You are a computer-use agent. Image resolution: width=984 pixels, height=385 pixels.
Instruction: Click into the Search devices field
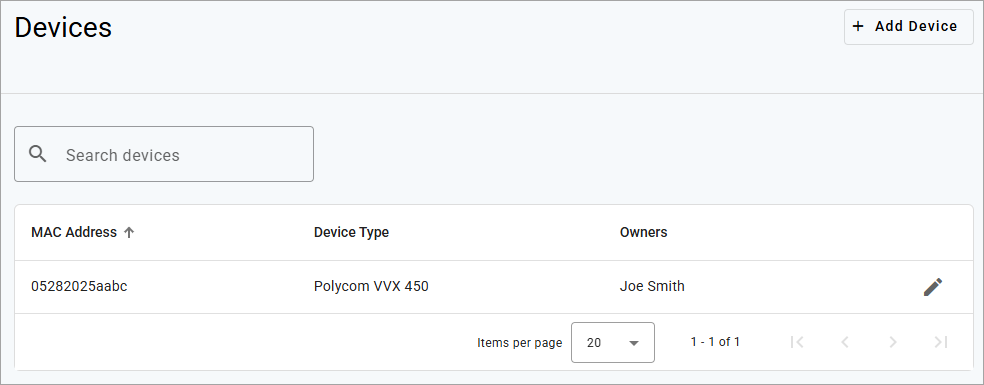[x=164, y=155]
